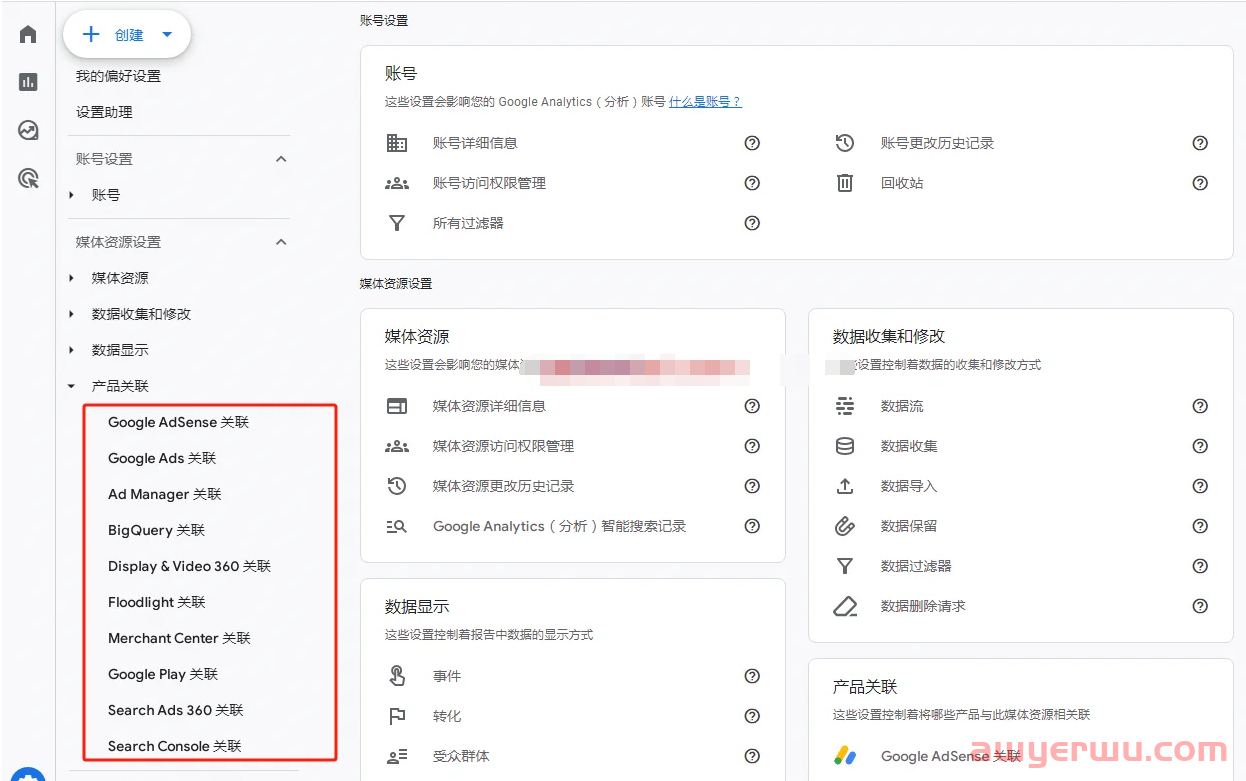Click the filter icon beside 所有过滤器
Screen dimensions: 1246x781
397,223
